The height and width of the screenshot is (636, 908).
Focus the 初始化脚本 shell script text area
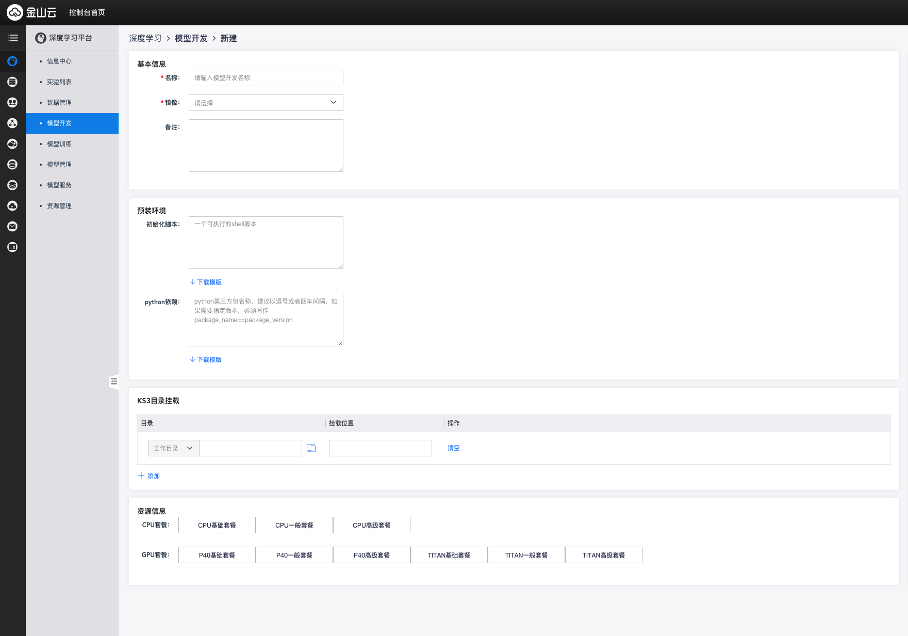coord(266,243)
